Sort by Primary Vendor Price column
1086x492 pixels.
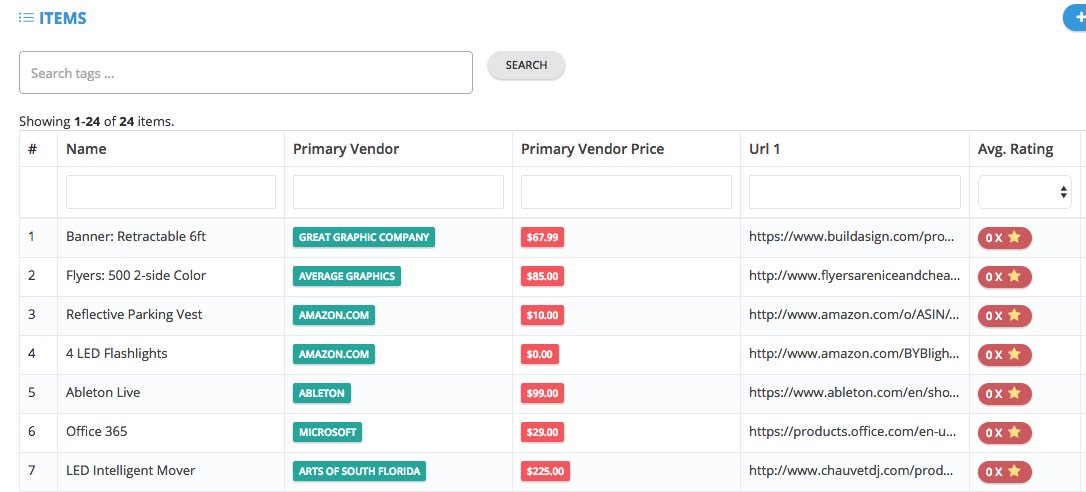tap(592, 149)
